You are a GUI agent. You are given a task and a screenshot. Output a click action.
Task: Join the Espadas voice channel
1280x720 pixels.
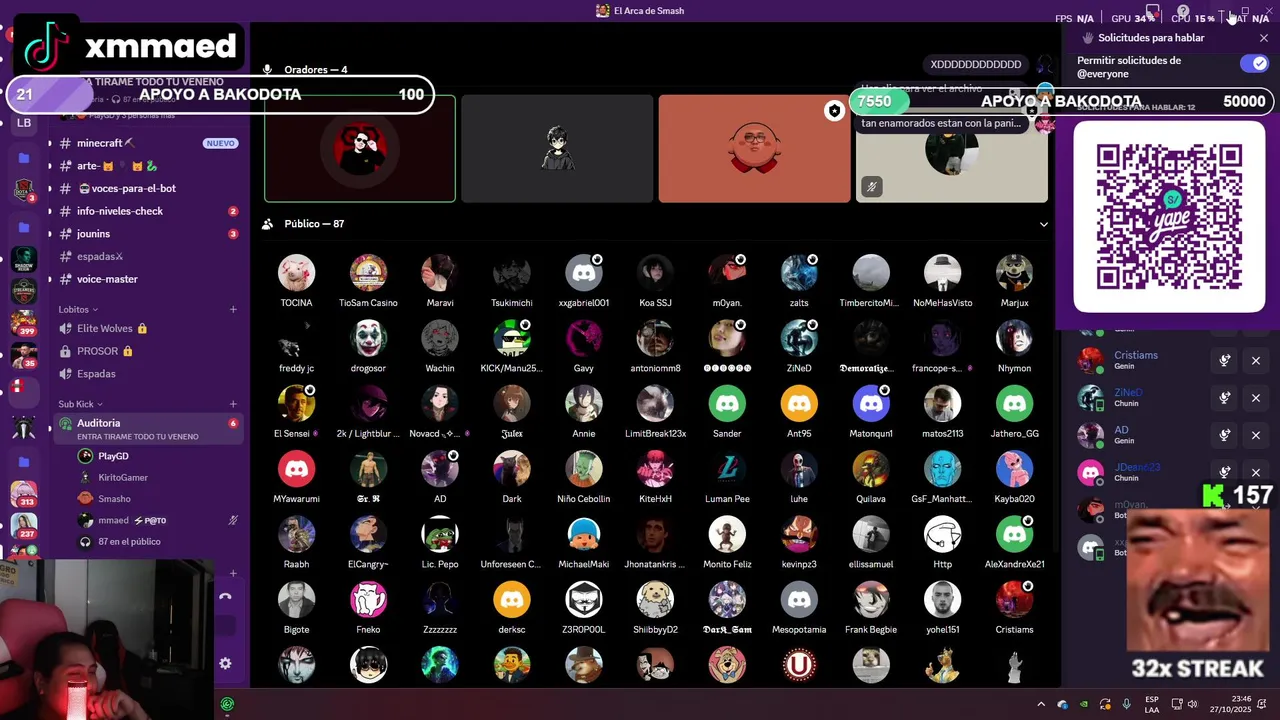pos(148,373)
